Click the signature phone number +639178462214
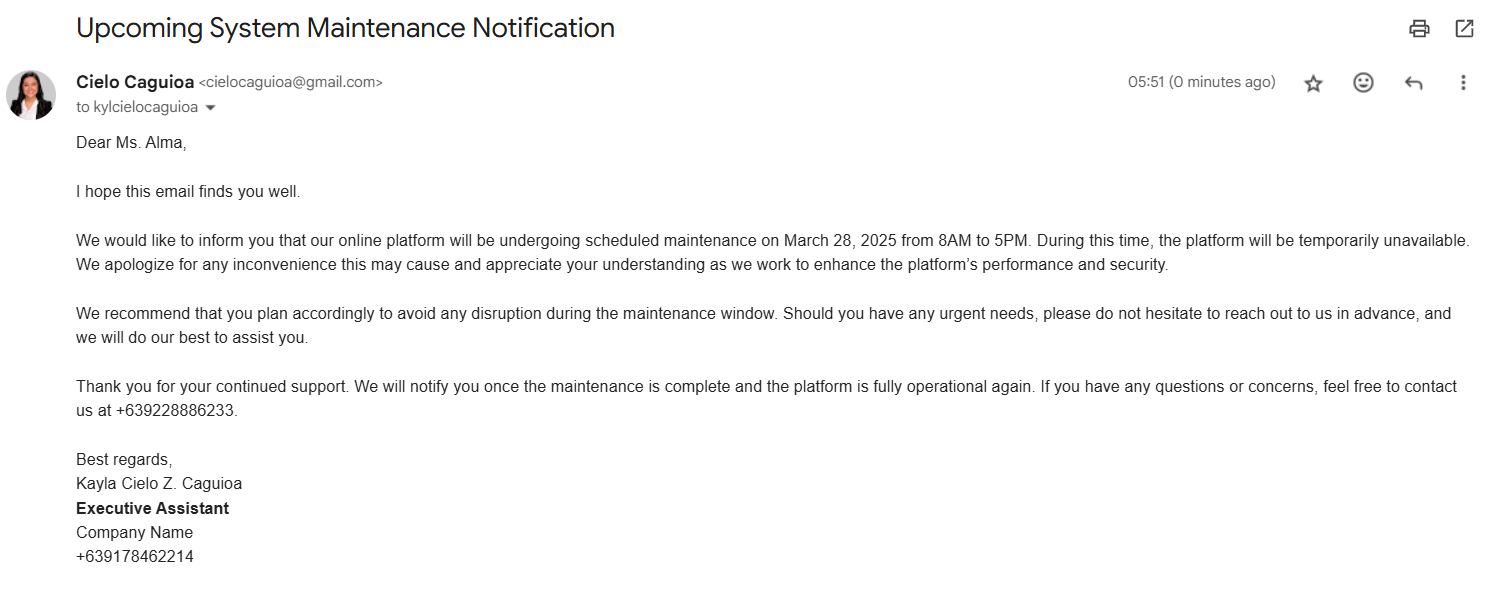The width and height of the screenshot is (1491, 612). coord(135,557)
